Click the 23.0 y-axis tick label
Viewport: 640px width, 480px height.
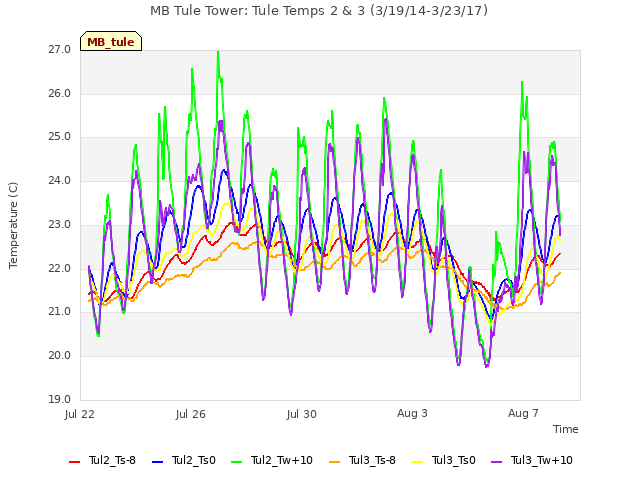tap(60, 224)
